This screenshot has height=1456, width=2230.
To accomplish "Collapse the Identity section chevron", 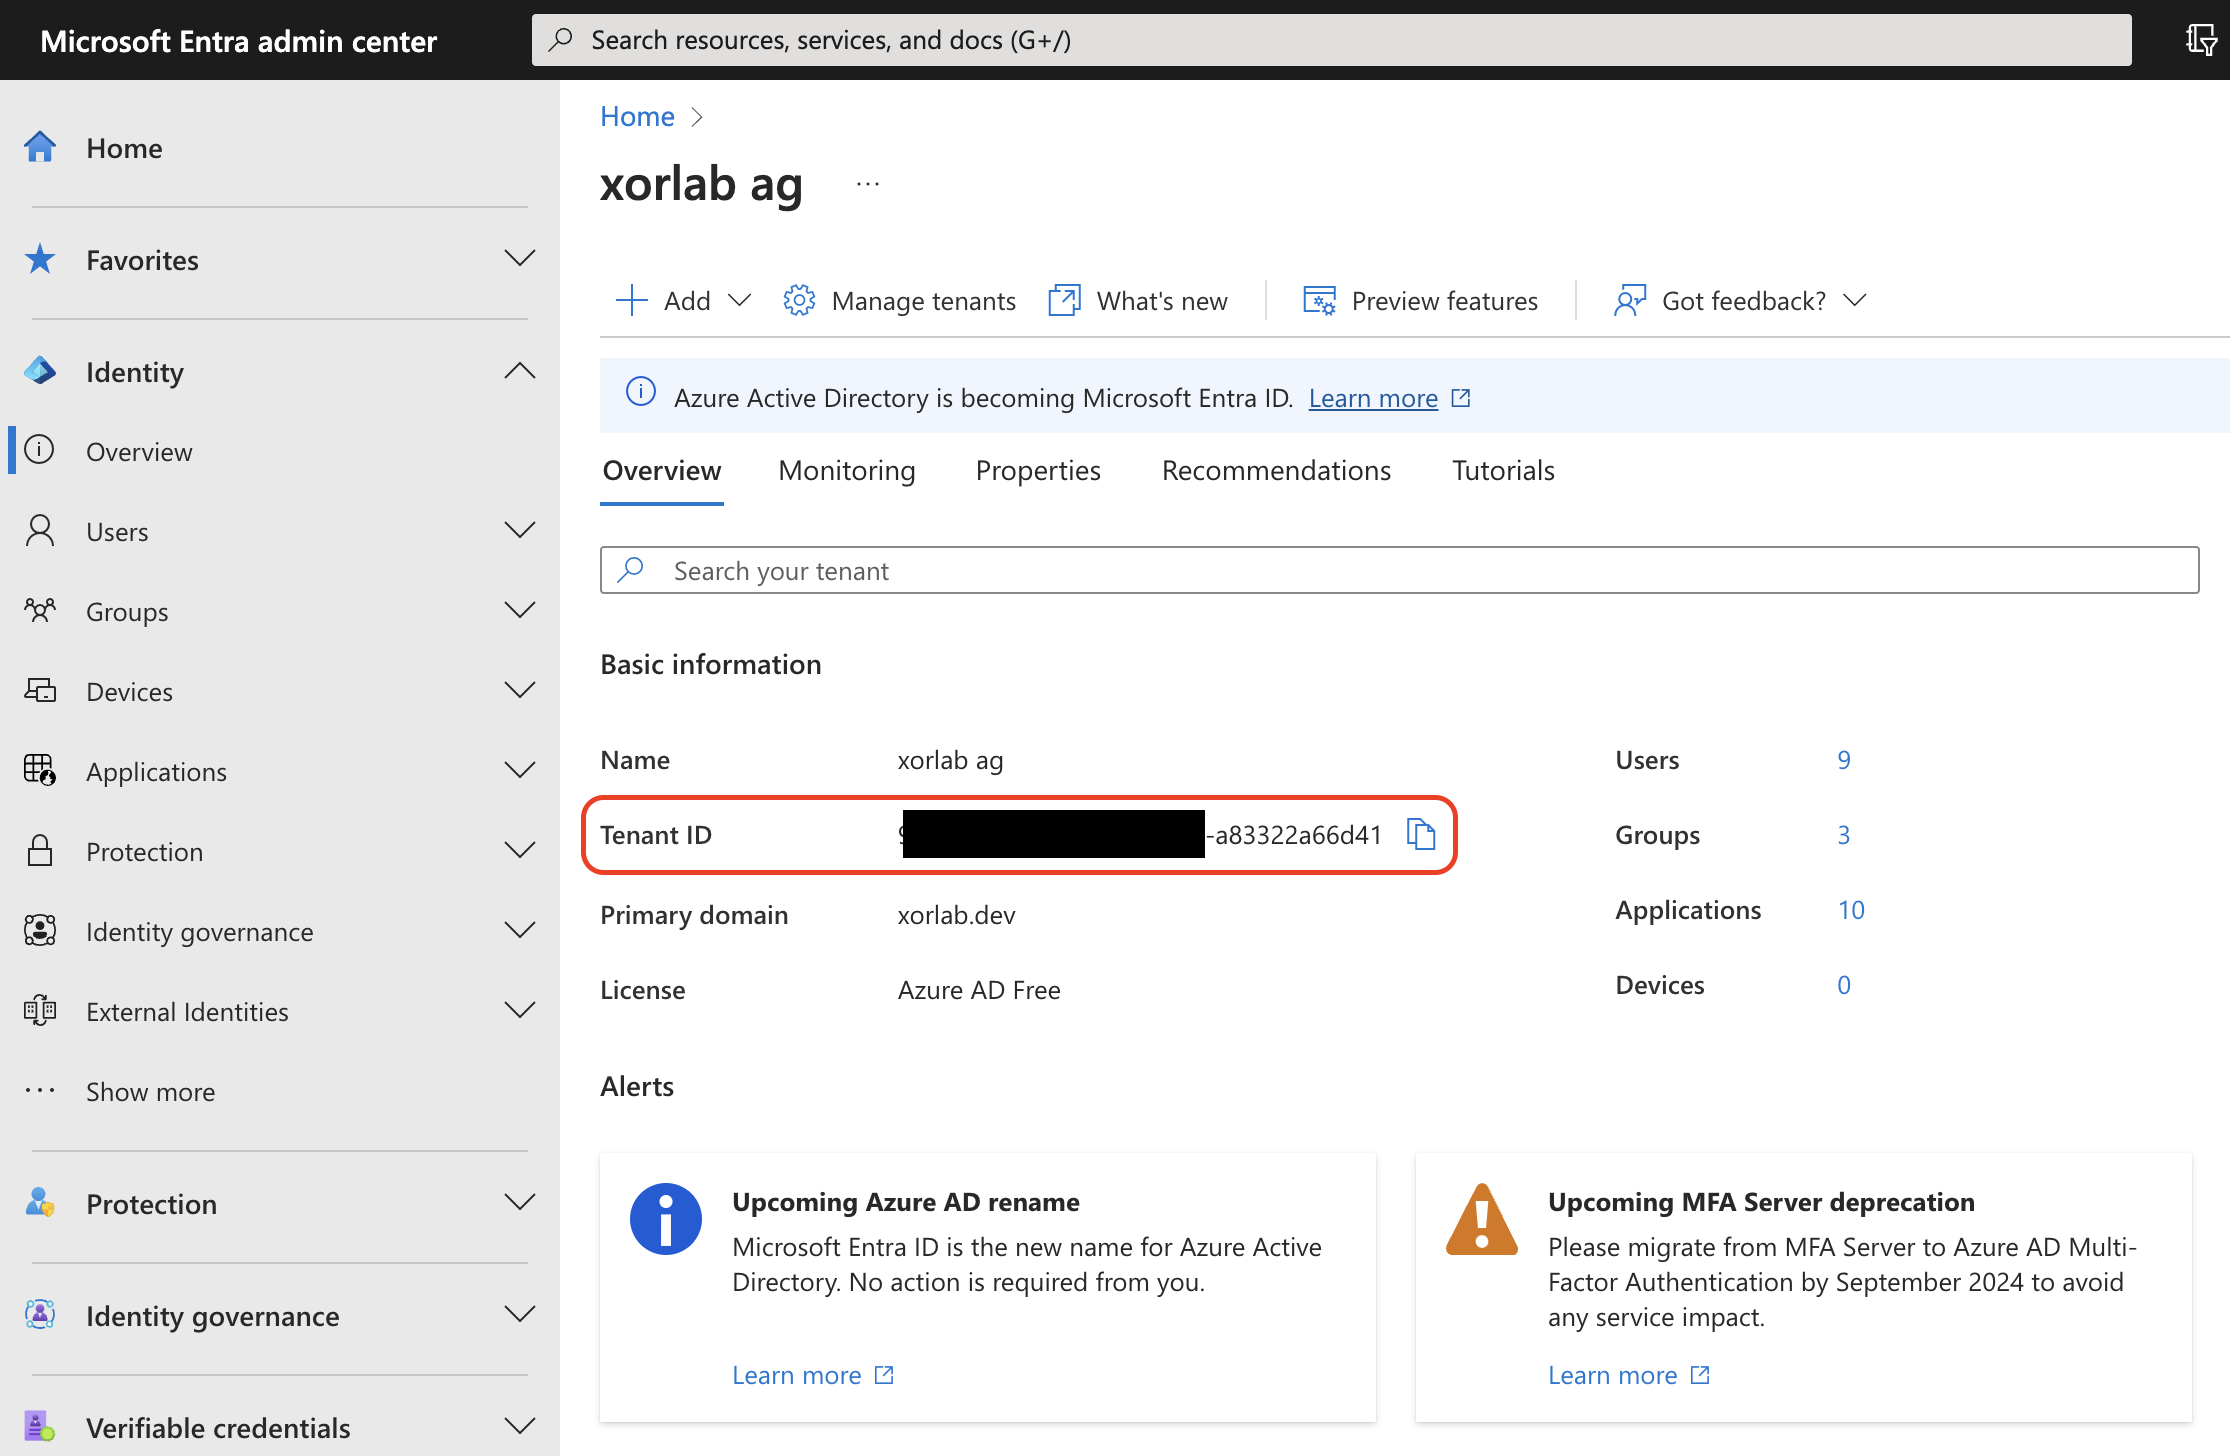I will point(519,371).
